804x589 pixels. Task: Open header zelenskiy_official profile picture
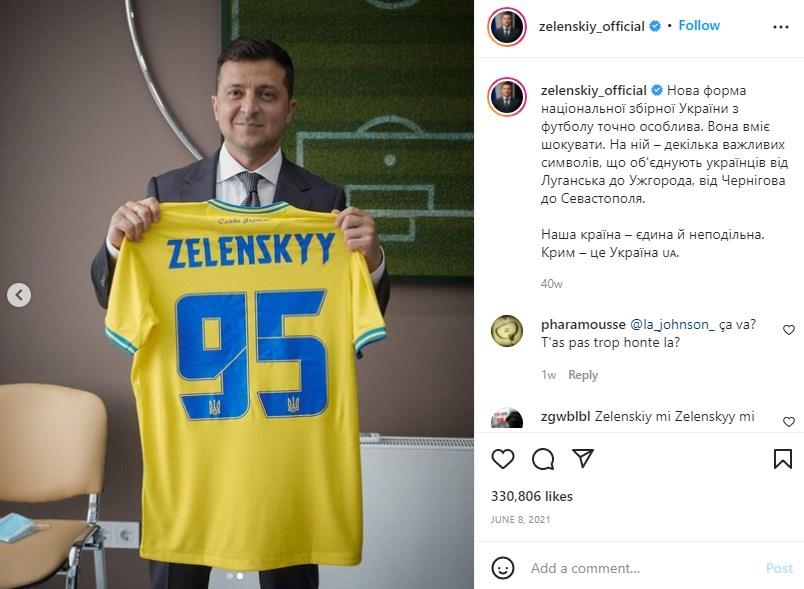coord(507,26)
